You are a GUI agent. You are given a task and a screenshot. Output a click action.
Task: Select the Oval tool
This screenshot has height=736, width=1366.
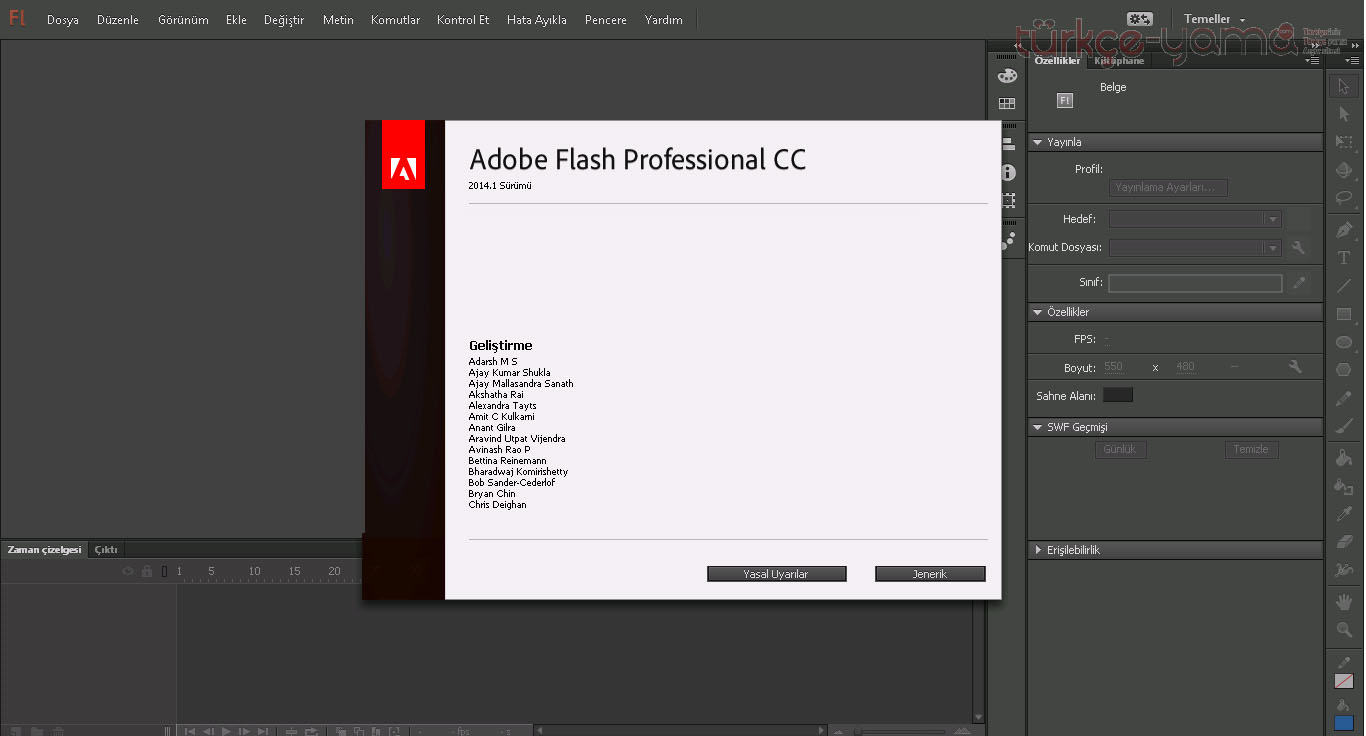[x=1344, y=342]
